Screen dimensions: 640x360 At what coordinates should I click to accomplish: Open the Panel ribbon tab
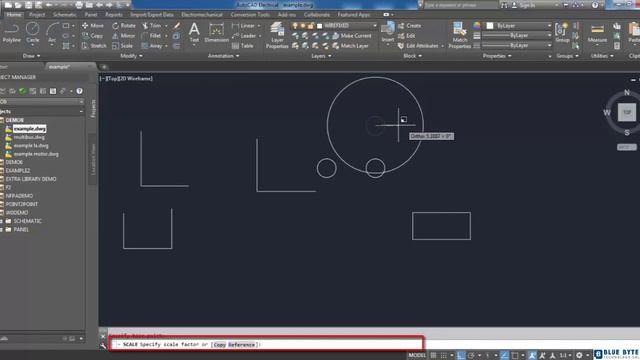tap(91, 15)
